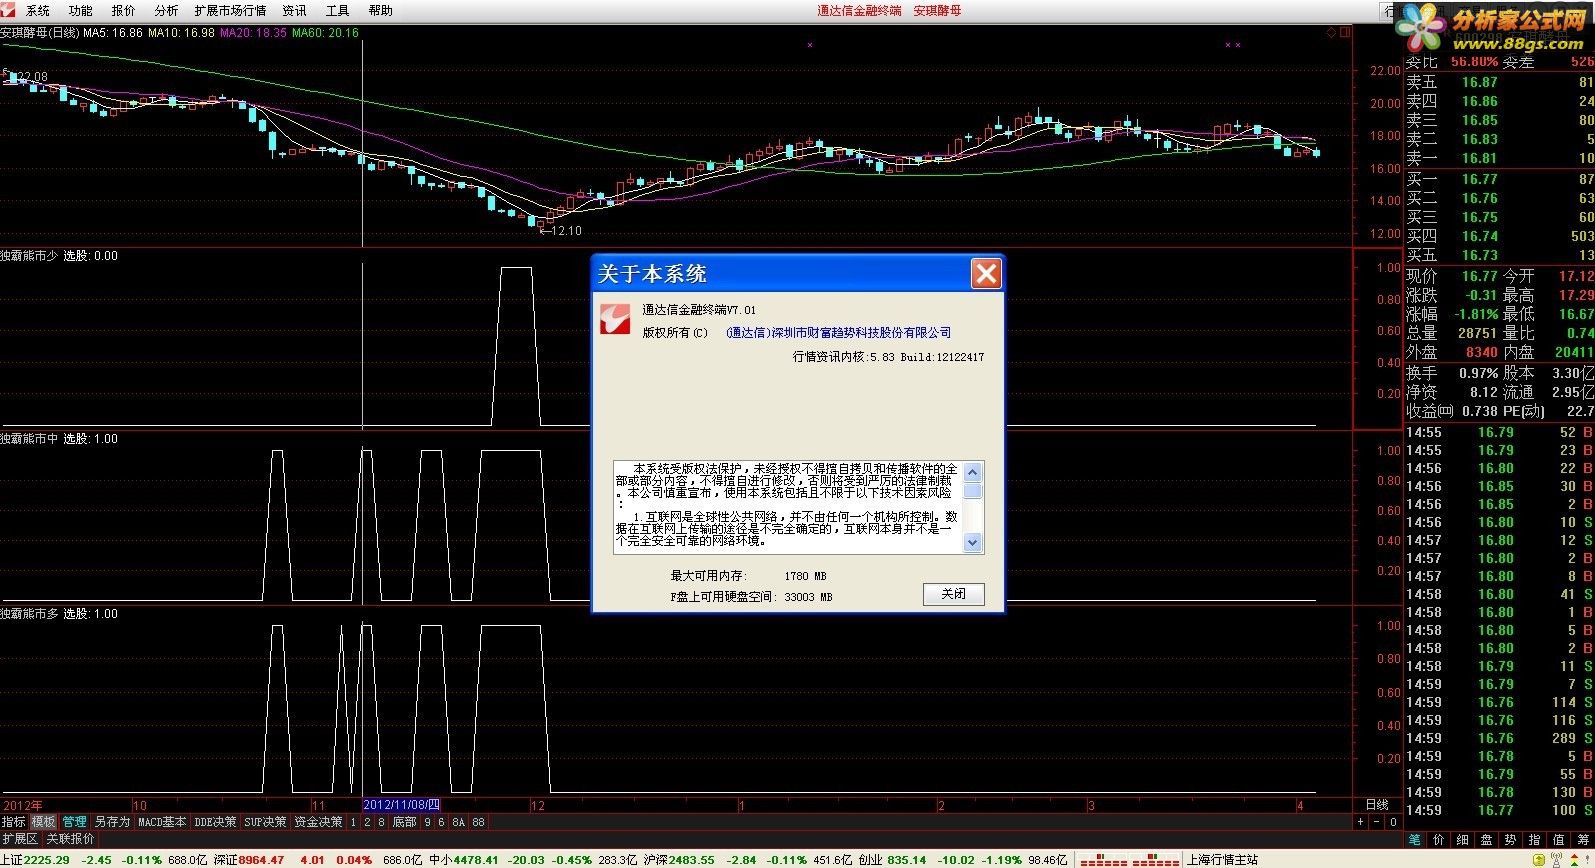1595x868 pixels.
Task: Click the 关闭 button in the dialog
Action: (x=953, y=594)
